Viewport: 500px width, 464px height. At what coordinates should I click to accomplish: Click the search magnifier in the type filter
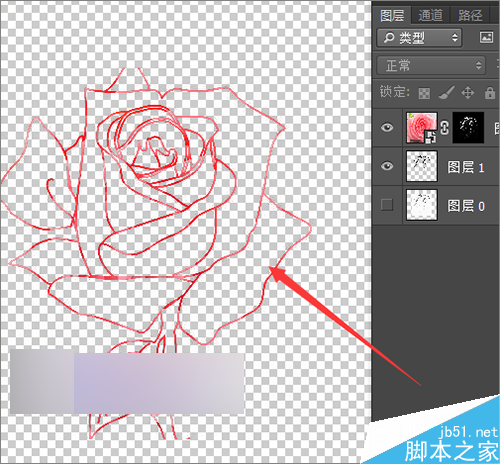(x=389, y=38)
